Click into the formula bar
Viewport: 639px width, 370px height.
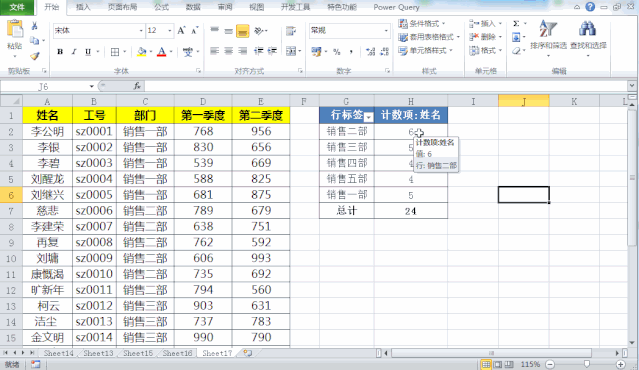386,86
